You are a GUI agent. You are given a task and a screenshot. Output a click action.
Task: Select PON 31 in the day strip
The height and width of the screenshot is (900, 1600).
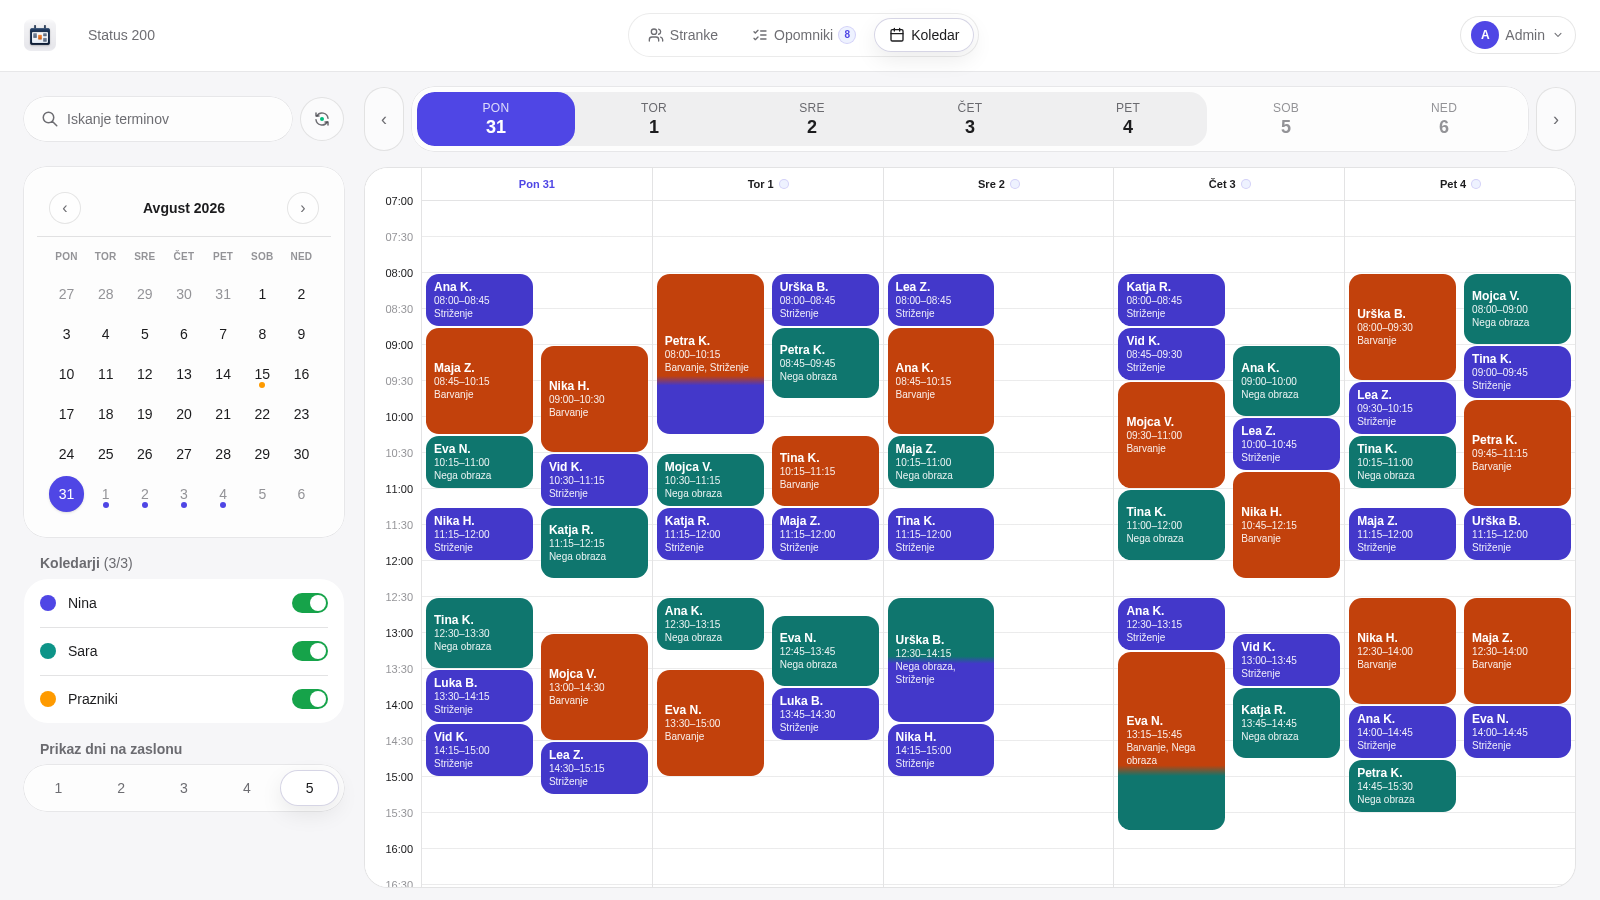pyautogui.click(x=496, y=119)
